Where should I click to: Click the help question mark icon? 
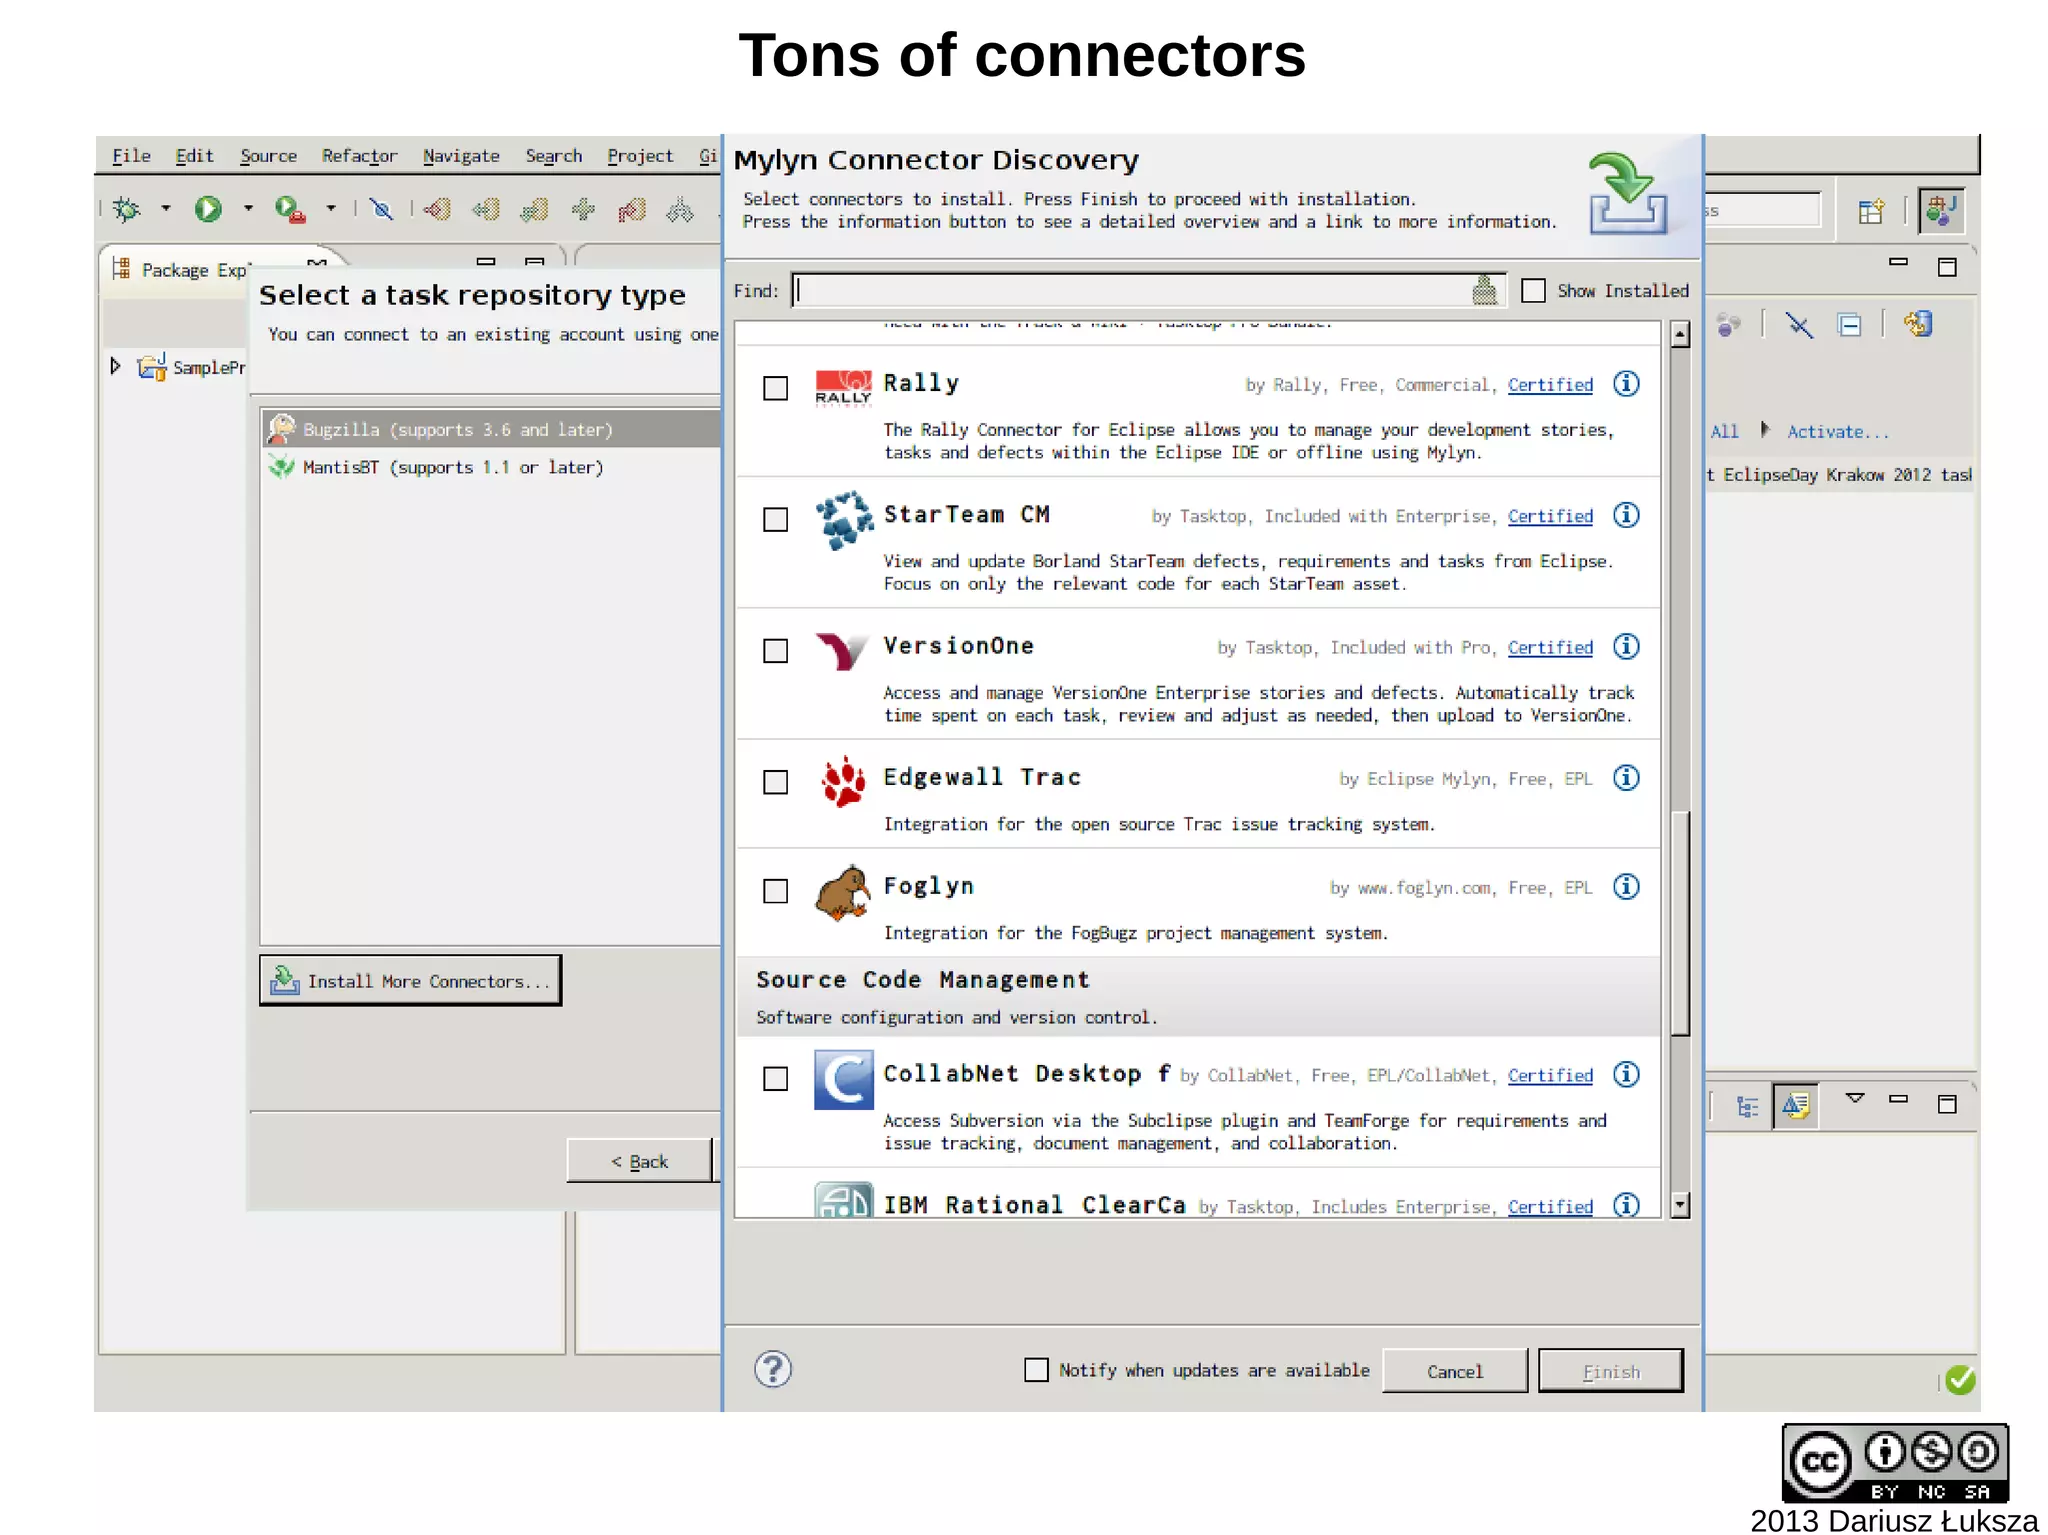[772, 1369]
